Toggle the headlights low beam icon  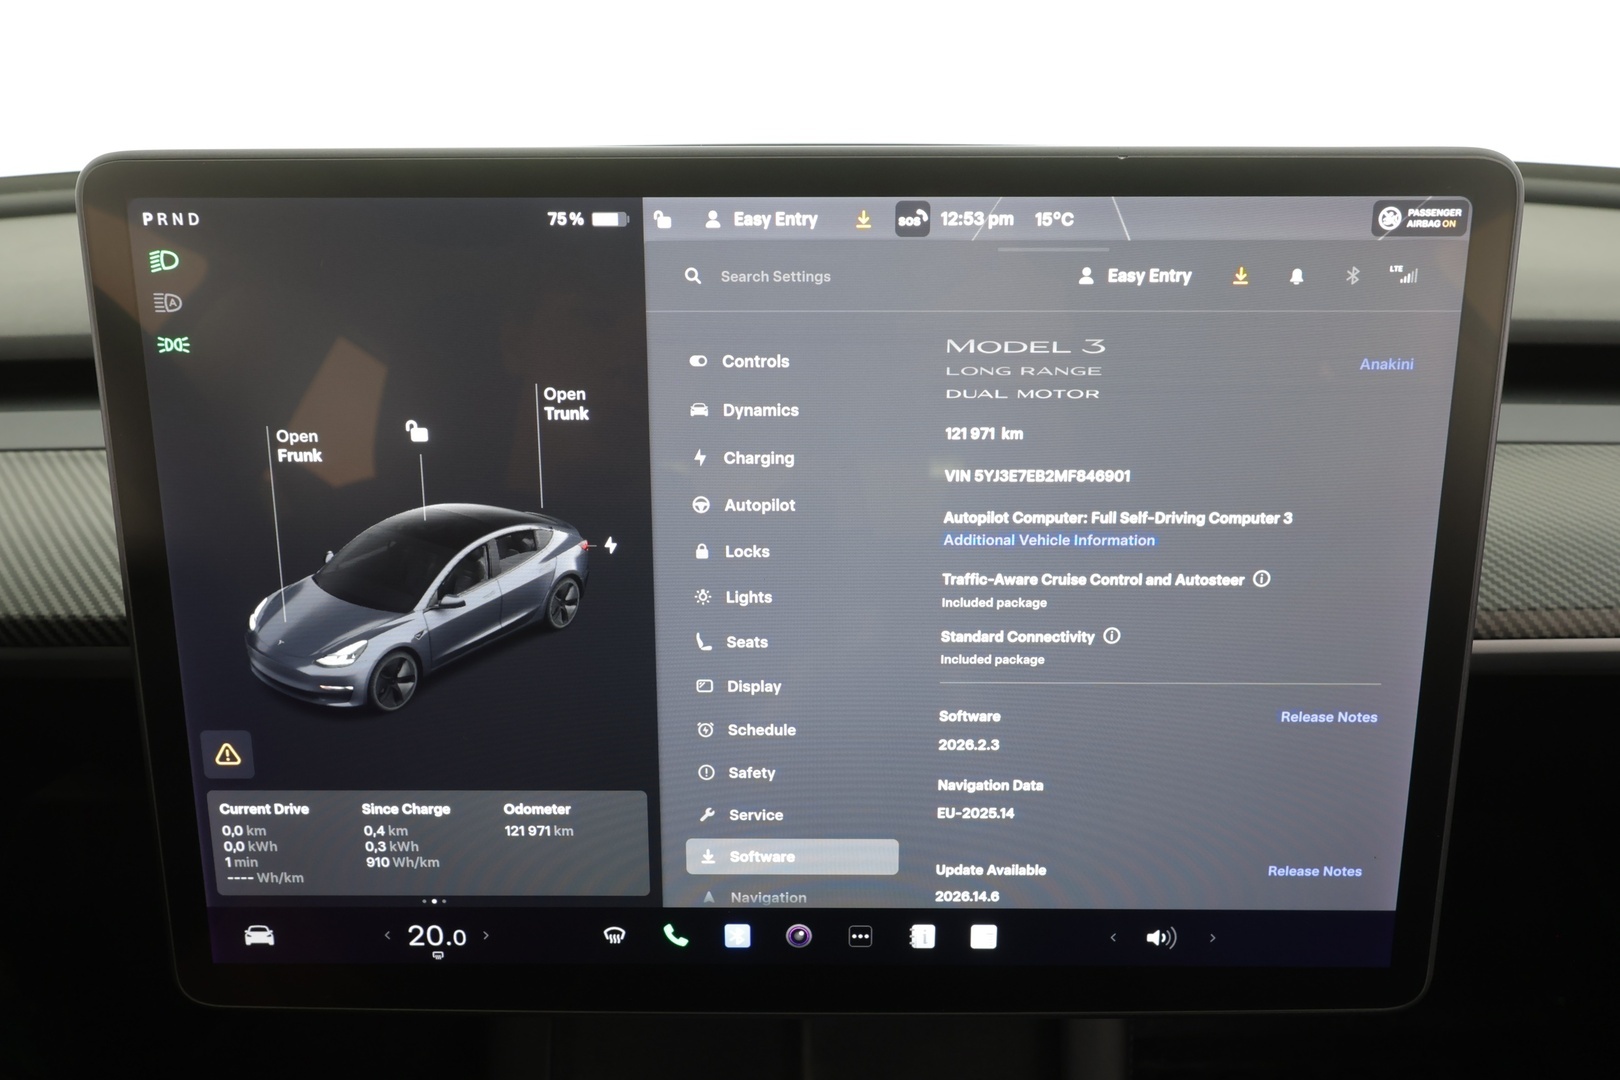click(x=164, y=261)
